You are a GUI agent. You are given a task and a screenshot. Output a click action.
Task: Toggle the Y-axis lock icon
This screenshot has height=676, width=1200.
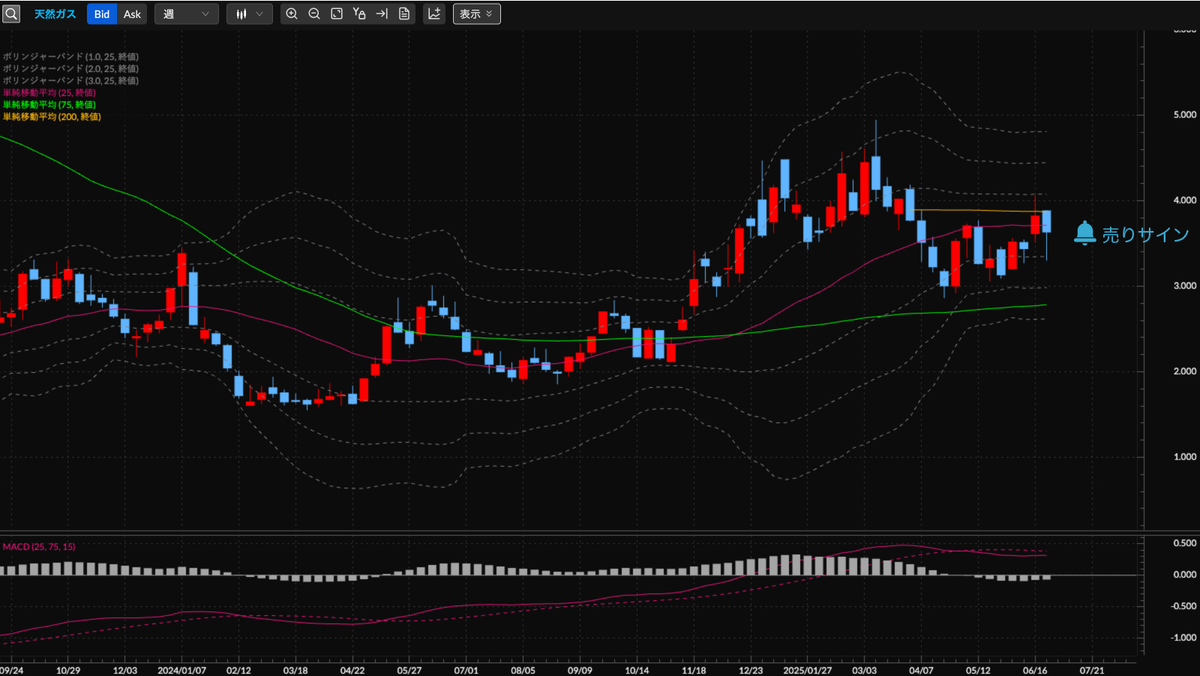[359, 14]
